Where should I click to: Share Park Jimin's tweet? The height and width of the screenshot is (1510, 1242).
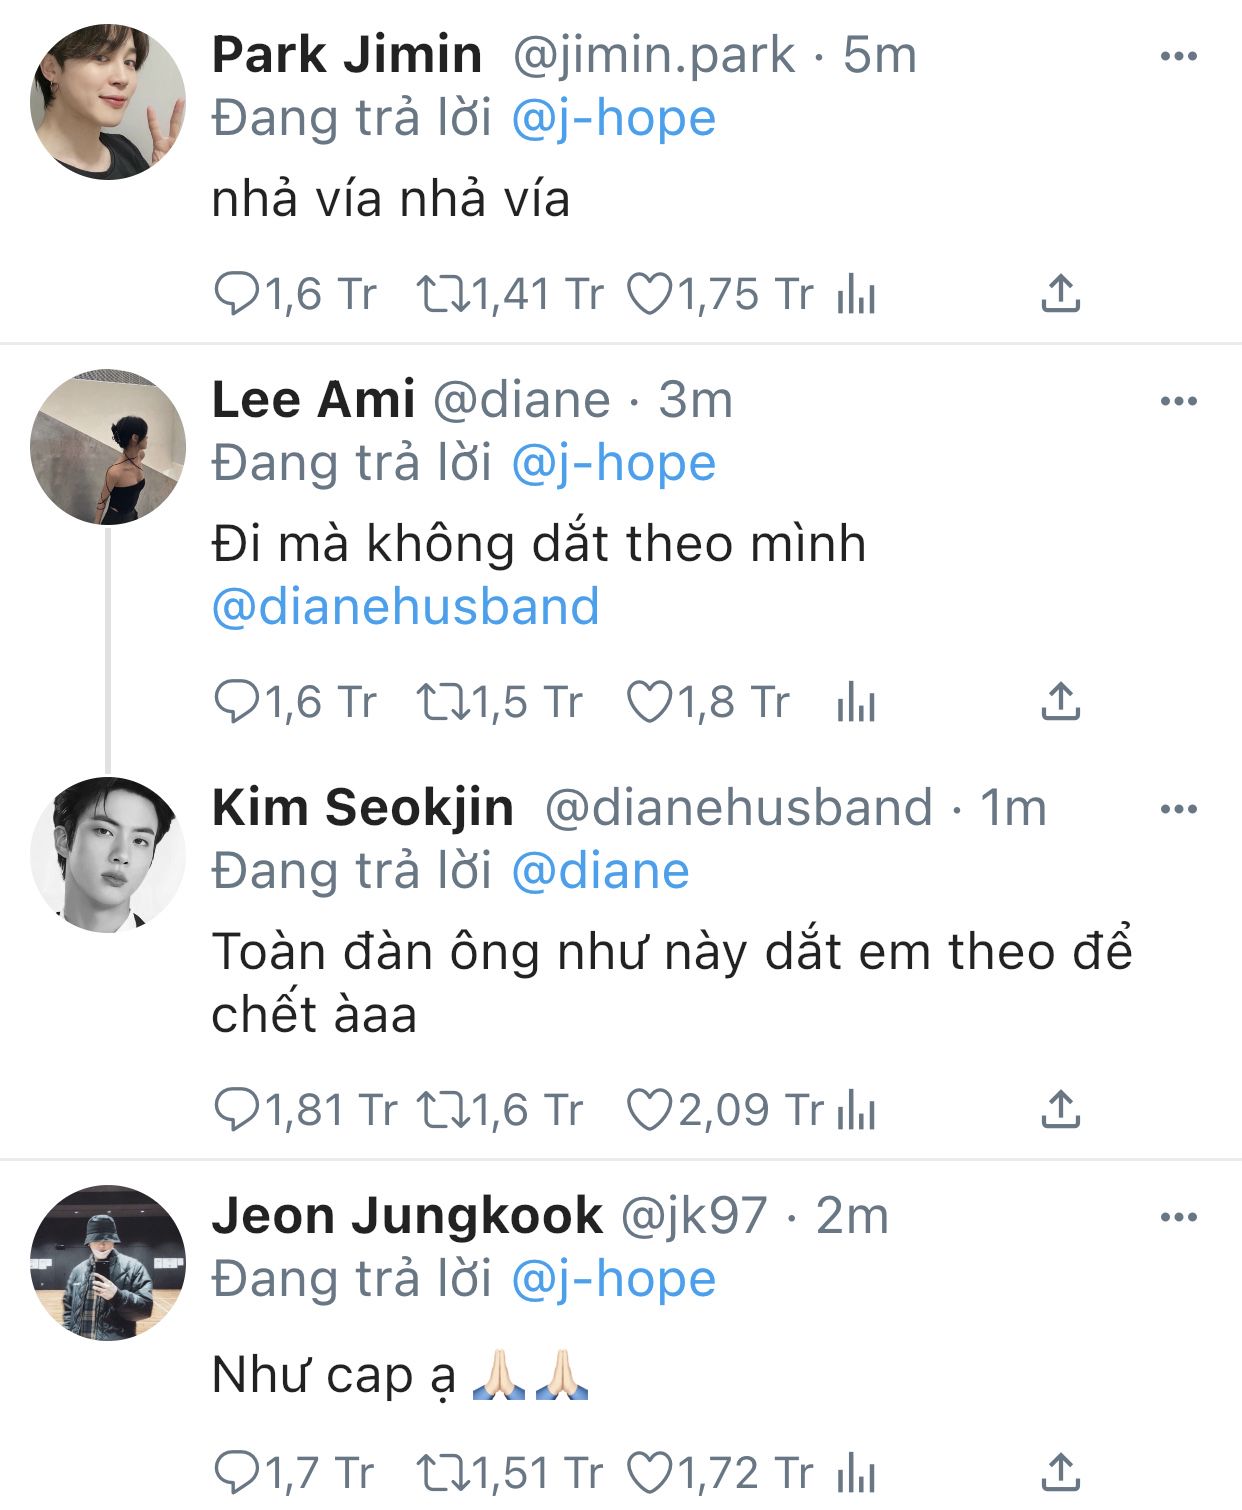coord(1060,294)
